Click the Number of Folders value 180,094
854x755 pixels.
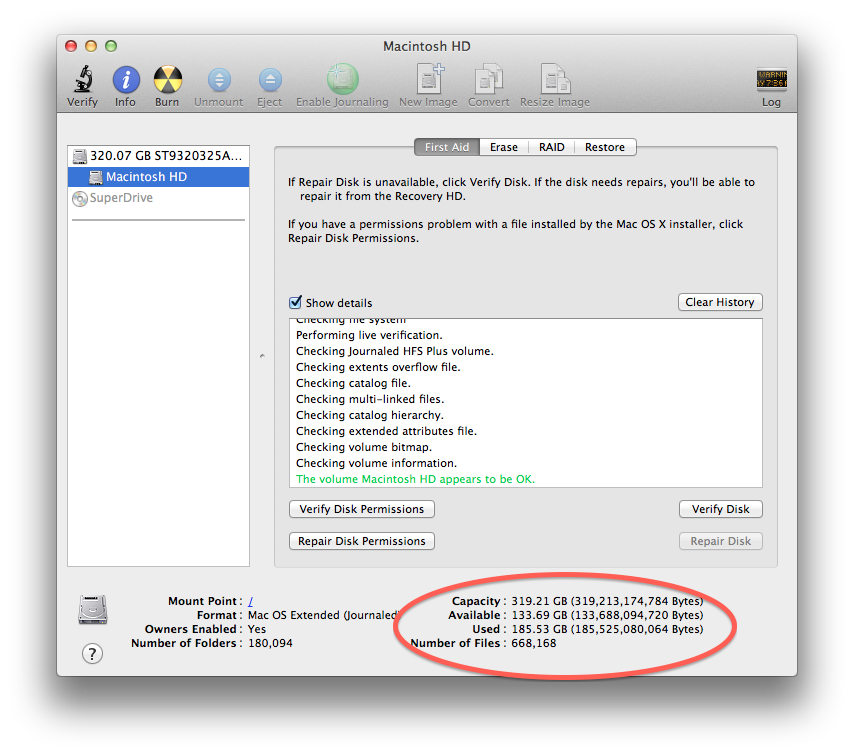(270, 643)
